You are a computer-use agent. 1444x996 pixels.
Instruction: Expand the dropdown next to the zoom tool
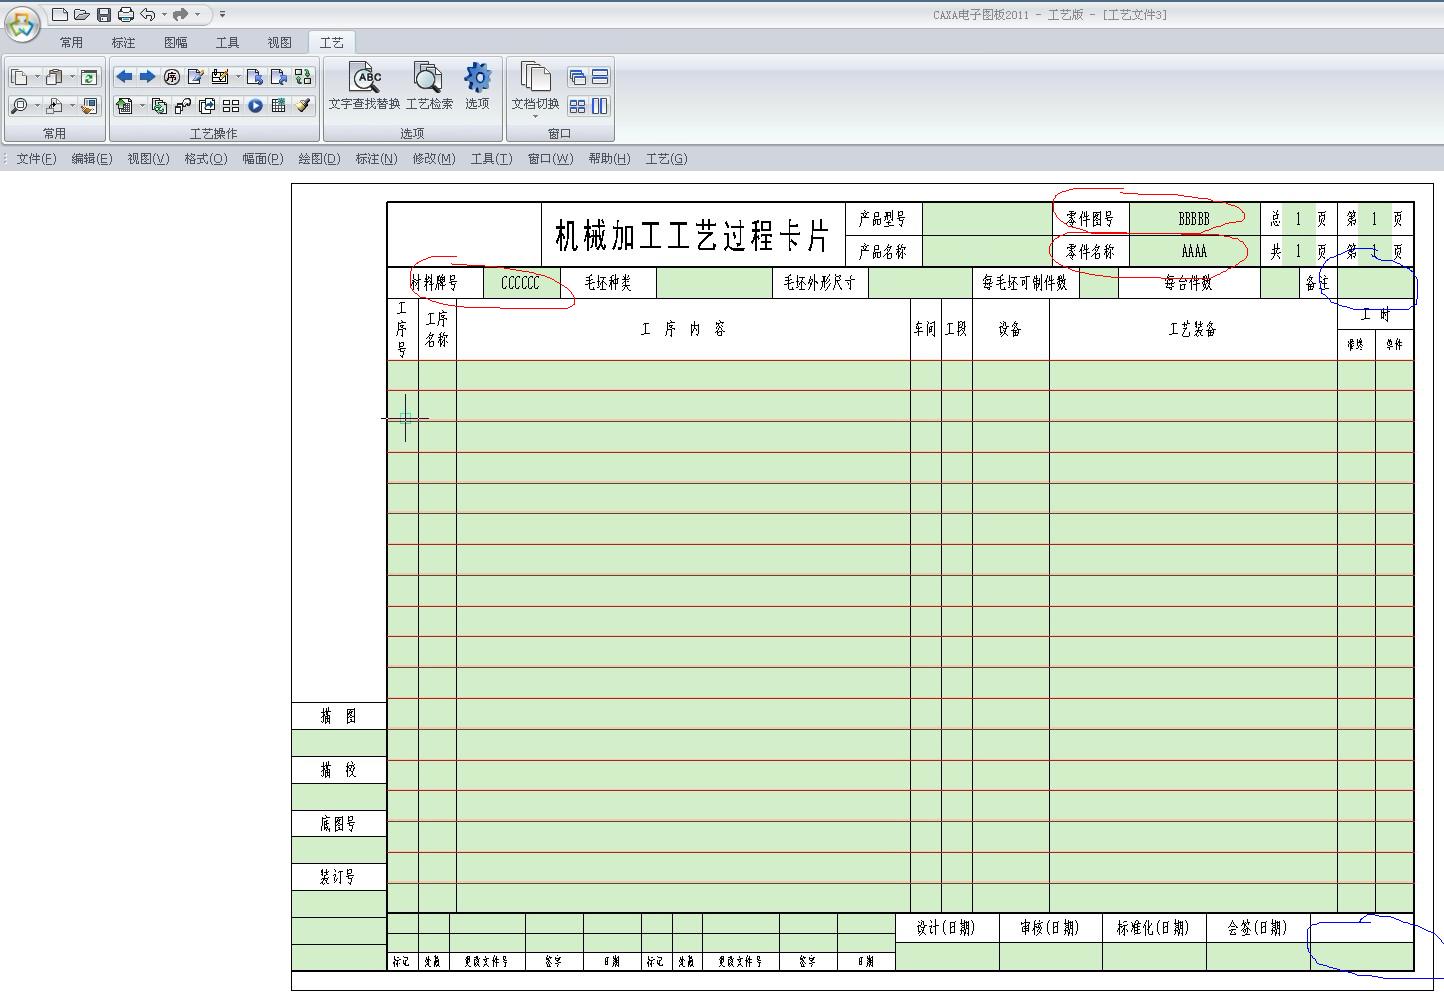[36, 104]
